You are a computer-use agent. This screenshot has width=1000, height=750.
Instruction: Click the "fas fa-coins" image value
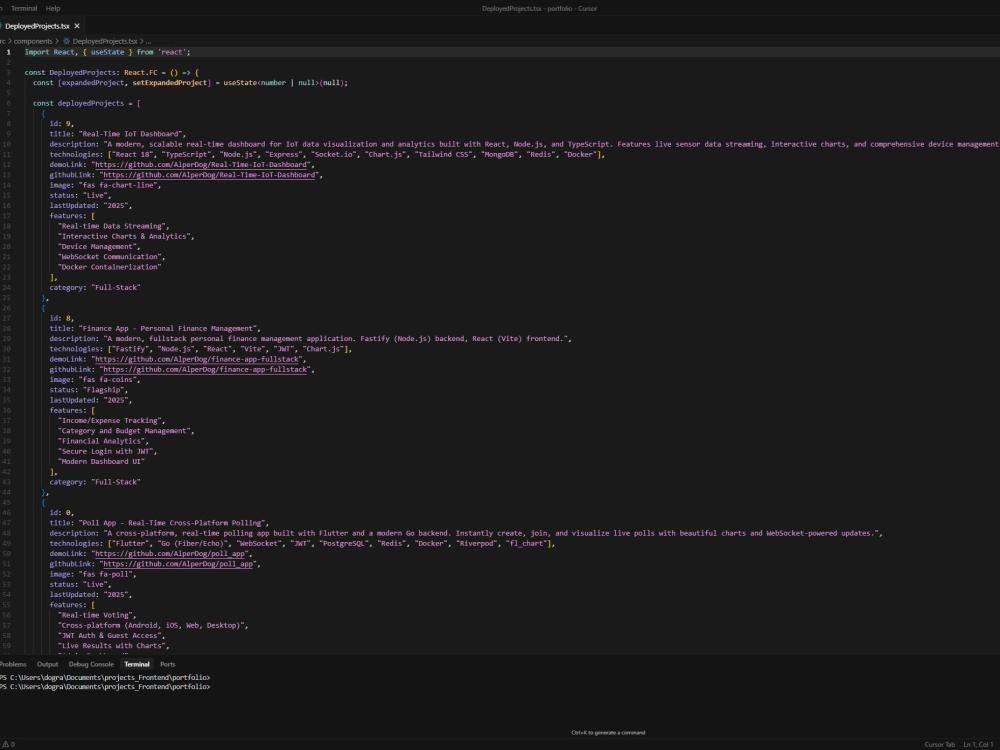point(110,379)
